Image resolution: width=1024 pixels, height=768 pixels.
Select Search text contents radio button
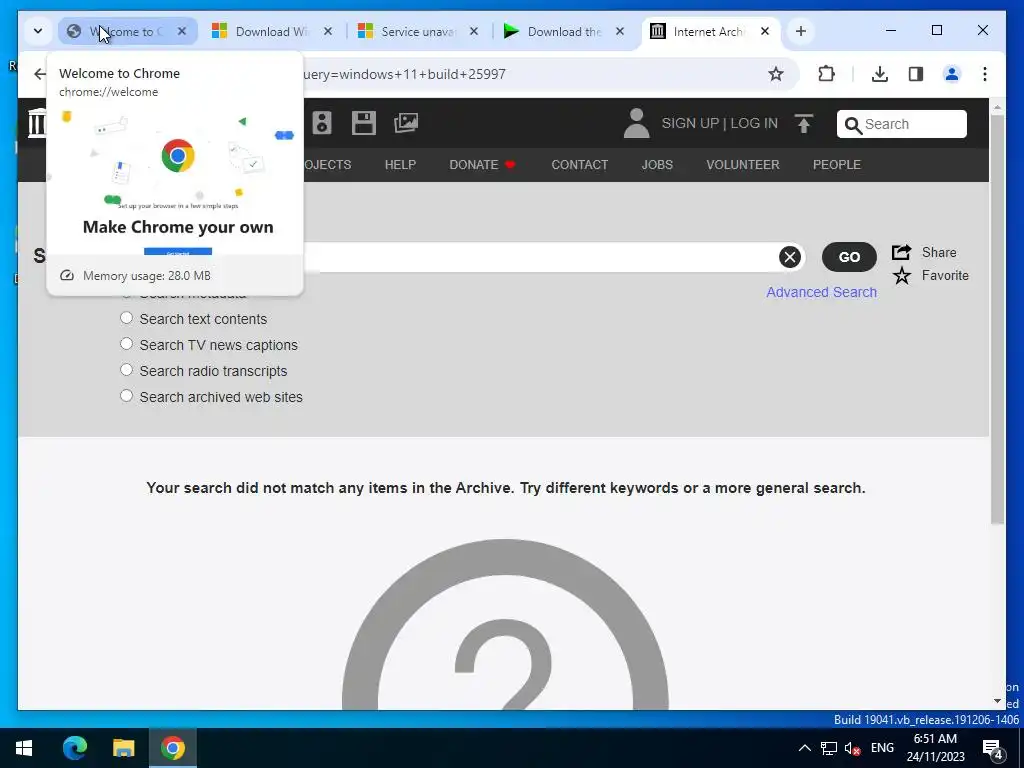[127, 318]
